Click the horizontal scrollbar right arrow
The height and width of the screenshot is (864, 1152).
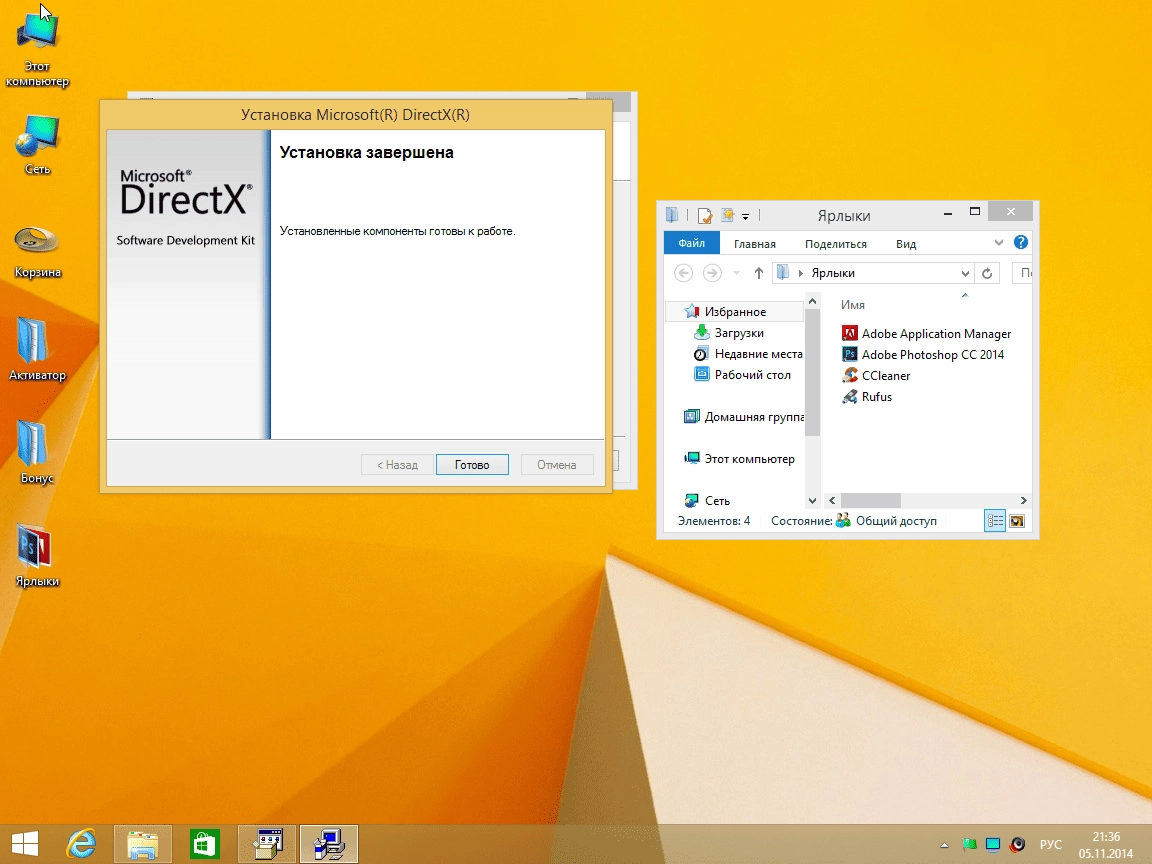[1023, 500]
